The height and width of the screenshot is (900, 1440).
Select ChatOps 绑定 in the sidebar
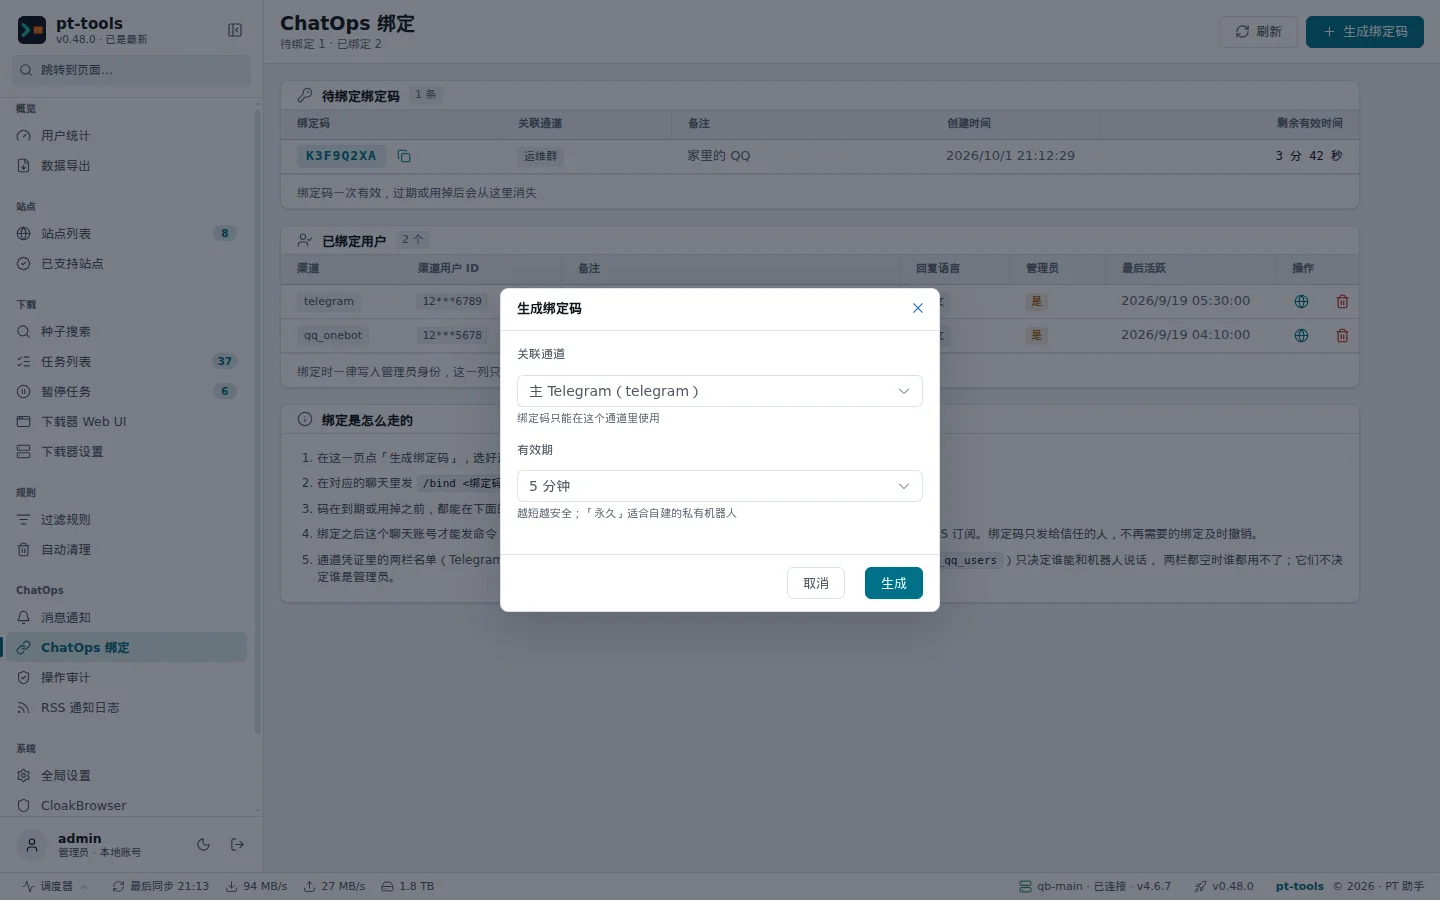click(x=126, y=648)
